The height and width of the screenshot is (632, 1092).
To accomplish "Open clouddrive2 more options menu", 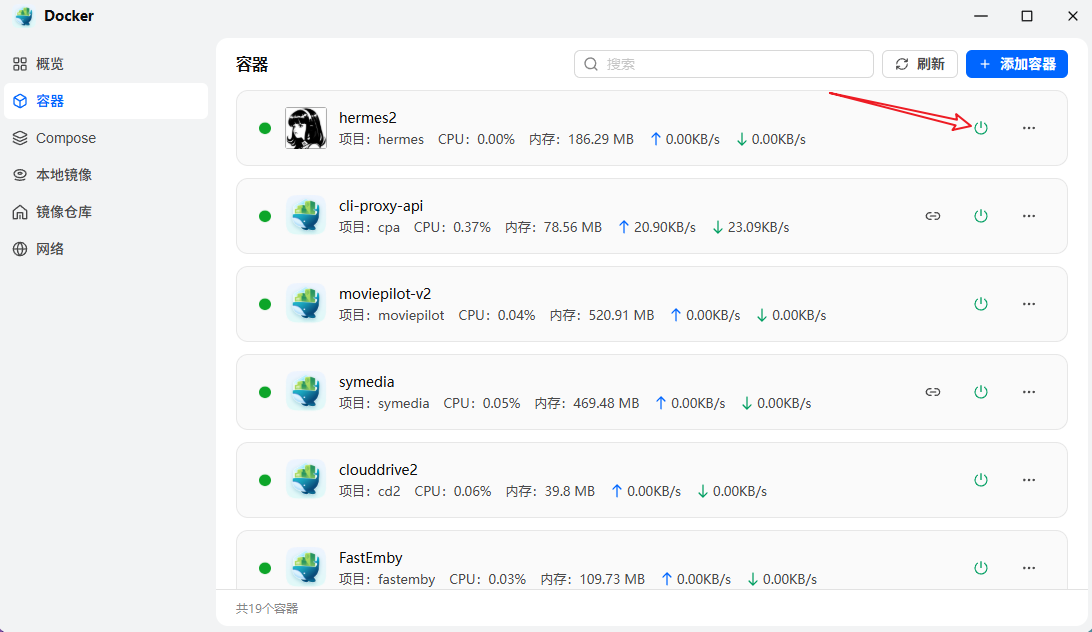I will pyautogui.click(x=1029, y=480).
